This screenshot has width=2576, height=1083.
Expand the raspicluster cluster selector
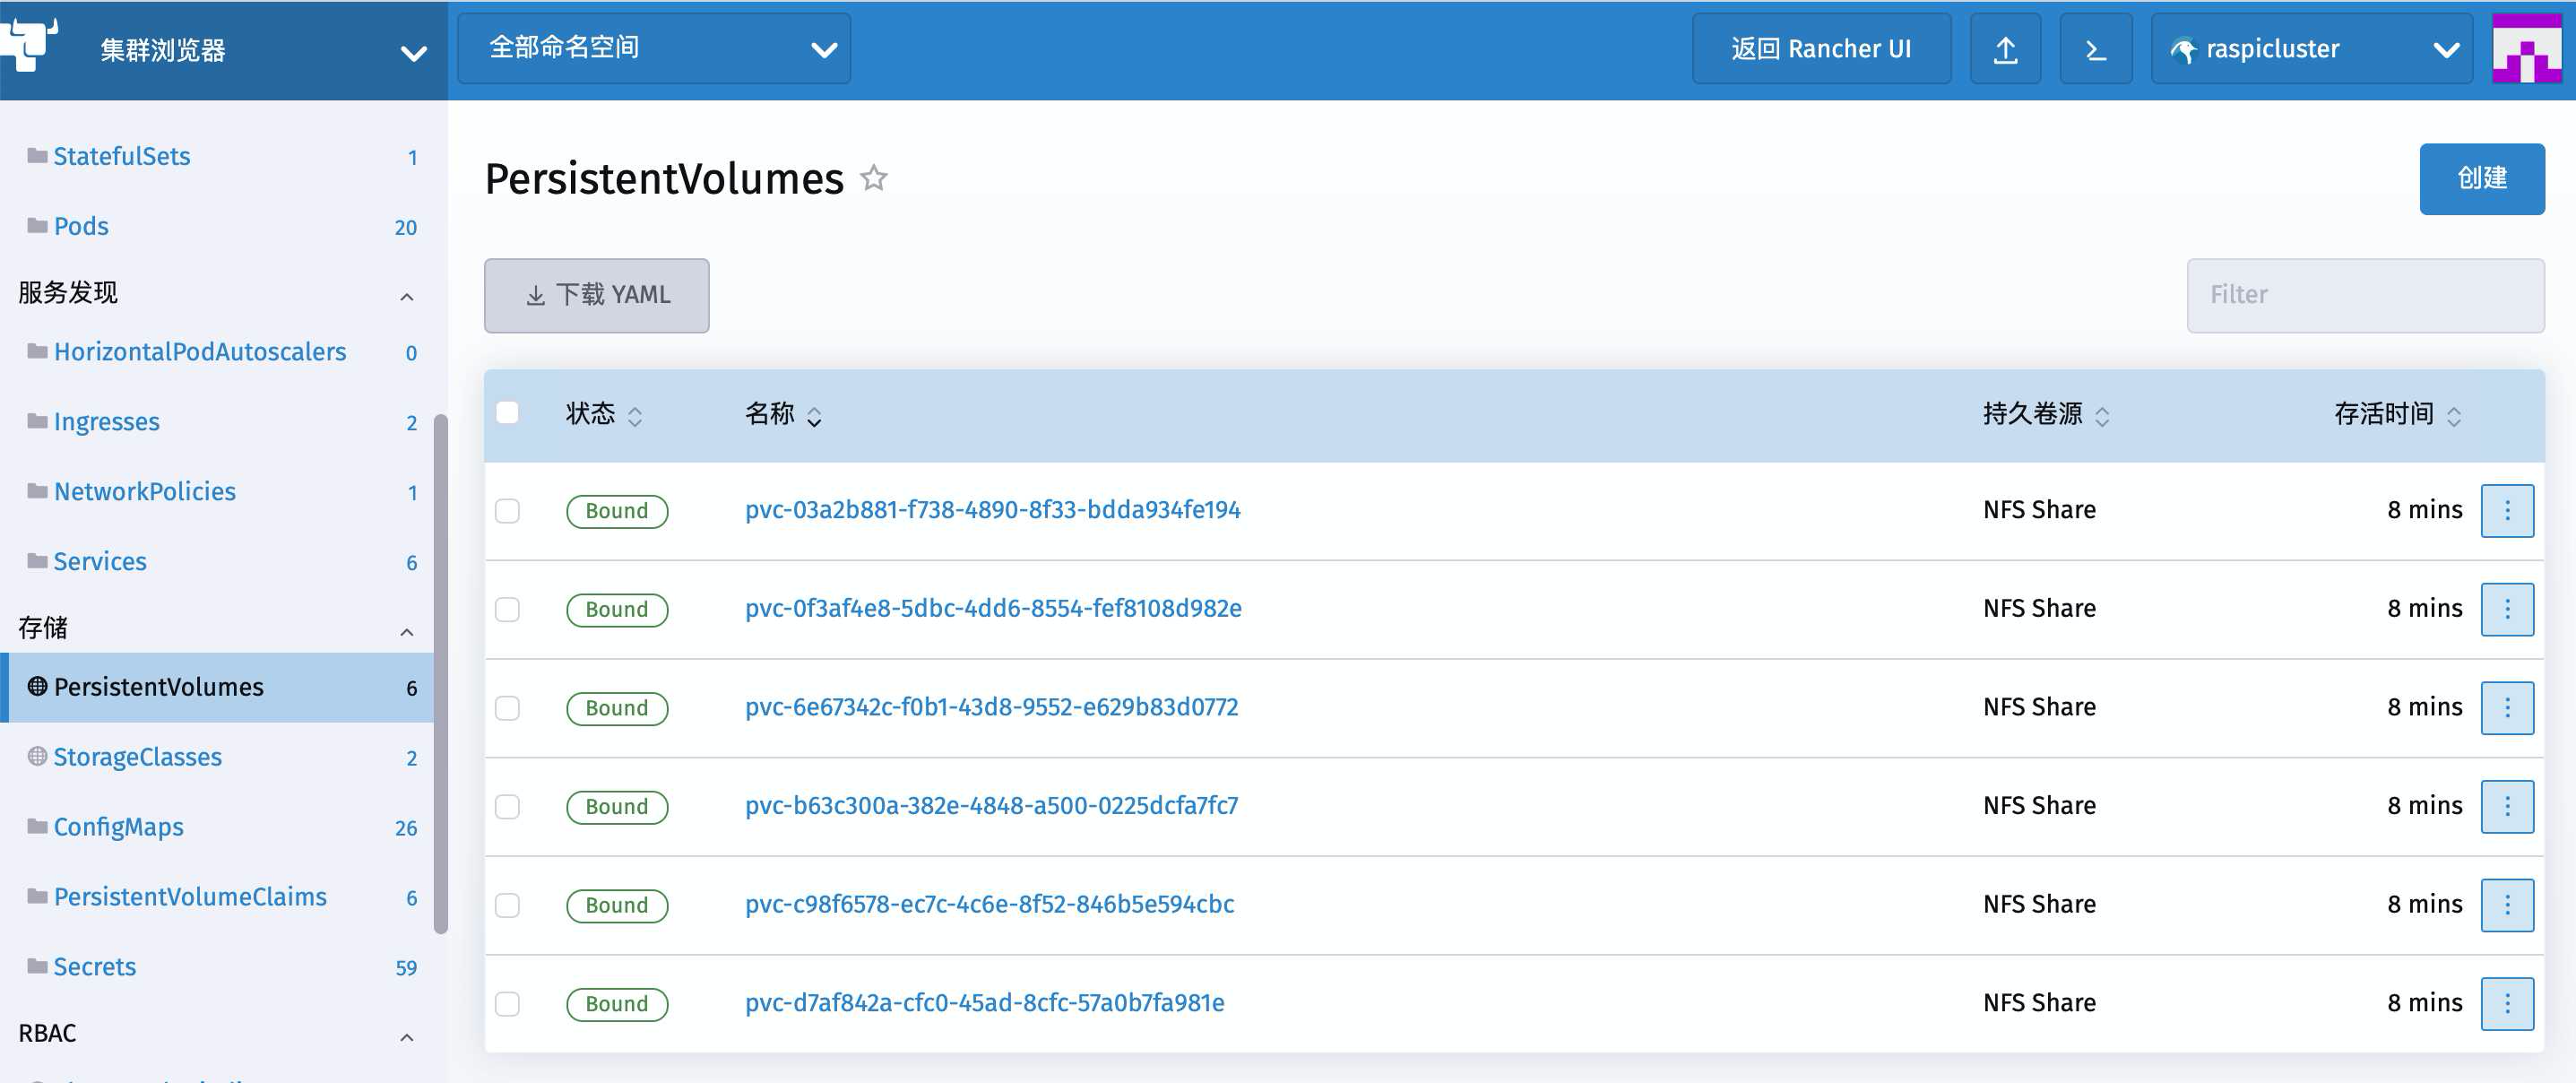point(2311,49)
